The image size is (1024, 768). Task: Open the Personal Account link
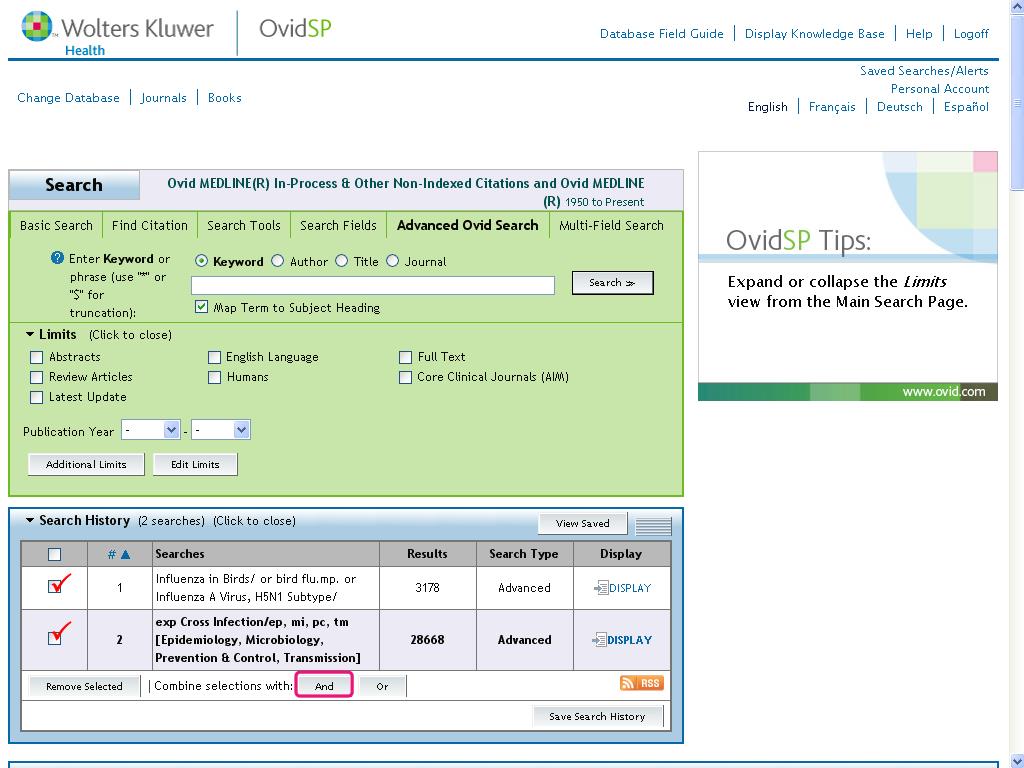tap(940, 89)
